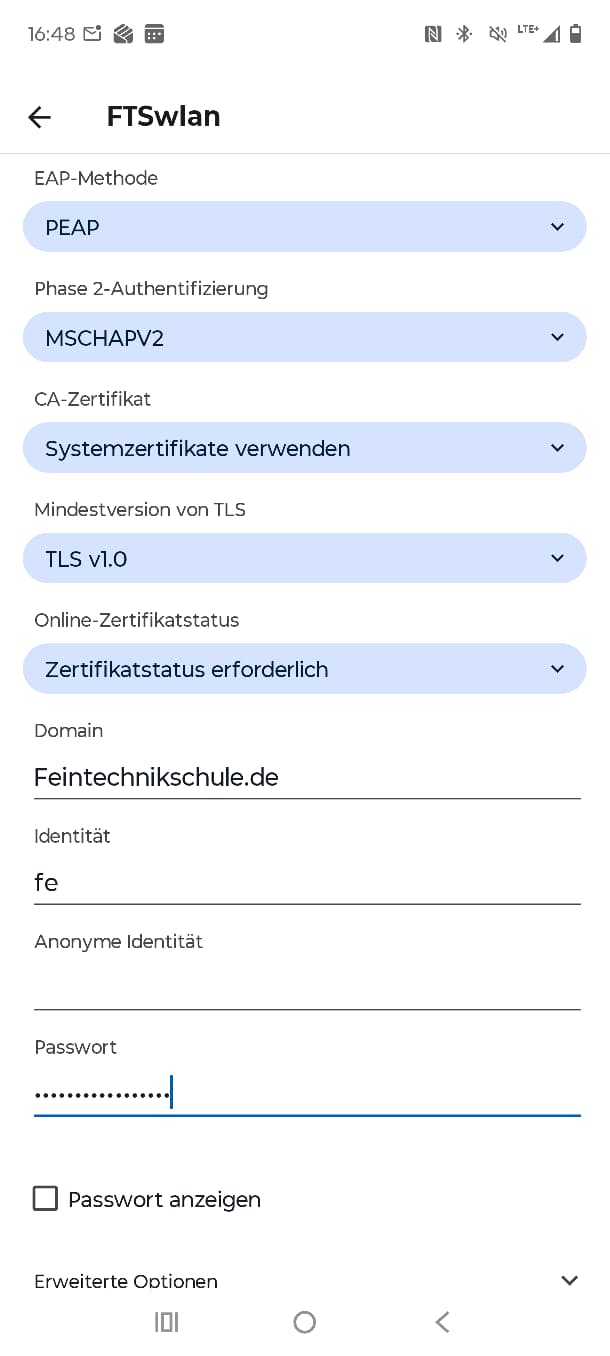This screenshot has width=610, height=1356.
Task: Tap the Anonyme Identität input field
Action: 306,988
